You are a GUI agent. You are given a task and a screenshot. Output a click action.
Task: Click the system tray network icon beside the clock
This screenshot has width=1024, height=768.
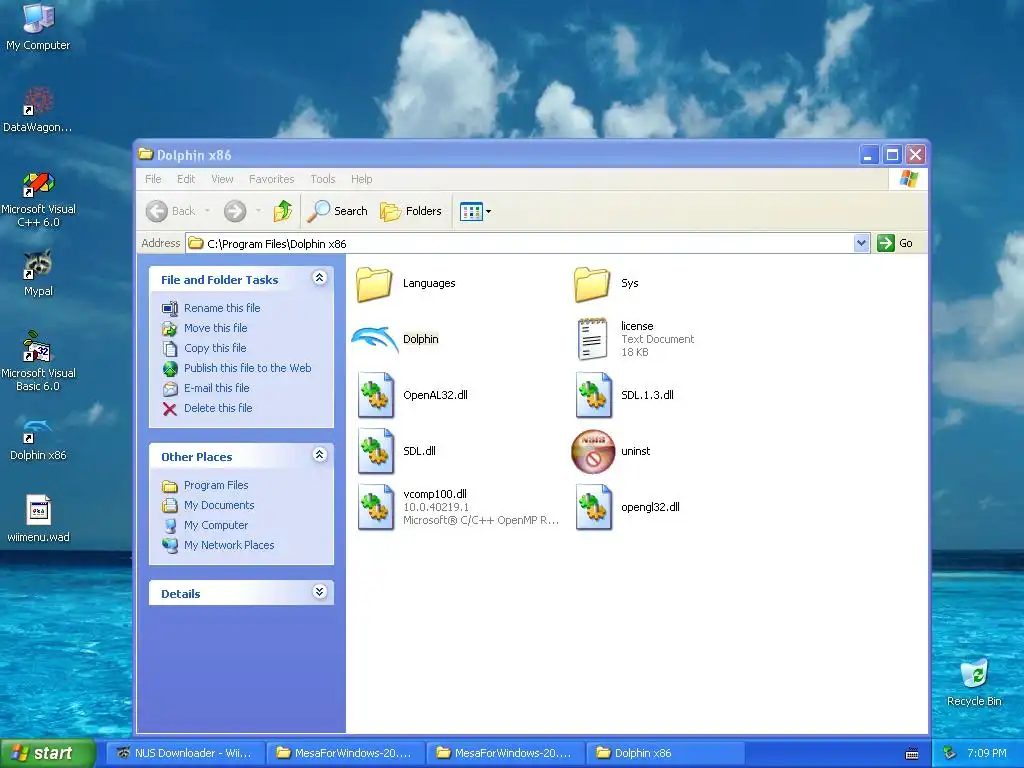tap(950, 753)
